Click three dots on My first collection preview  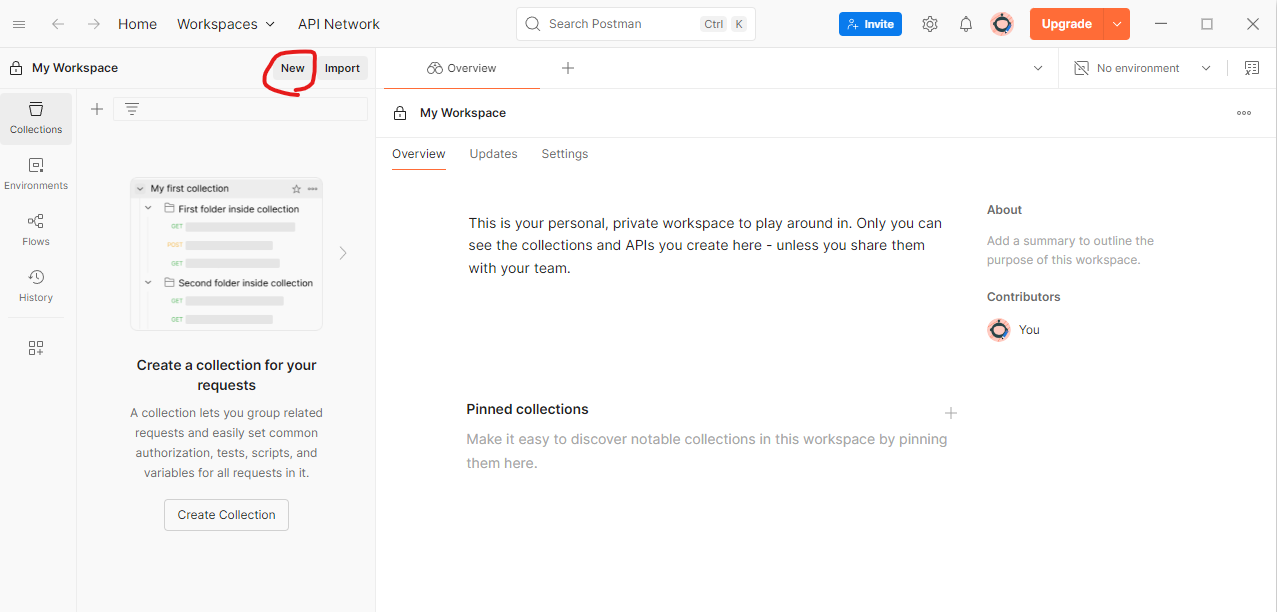[312, 189]
